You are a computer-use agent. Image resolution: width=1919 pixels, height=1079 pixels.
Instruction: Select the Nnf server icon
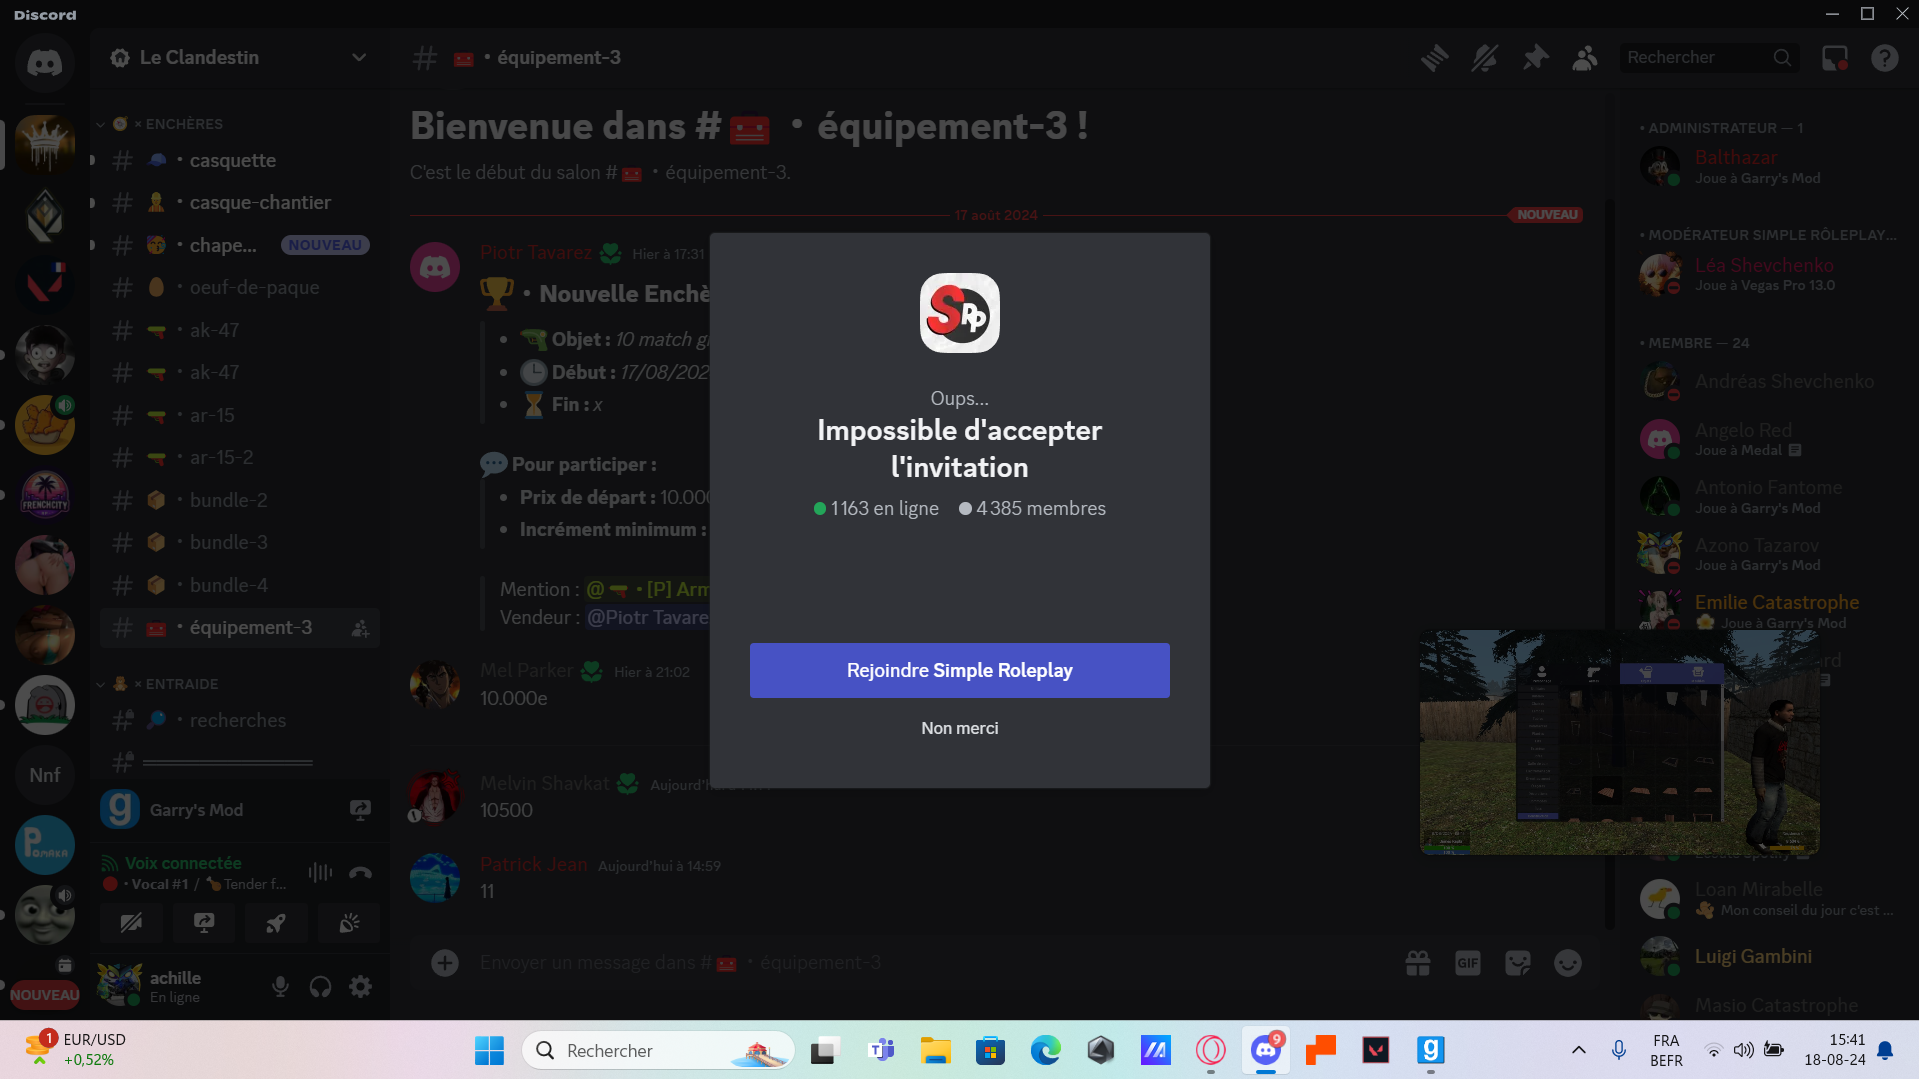(44, 775)
